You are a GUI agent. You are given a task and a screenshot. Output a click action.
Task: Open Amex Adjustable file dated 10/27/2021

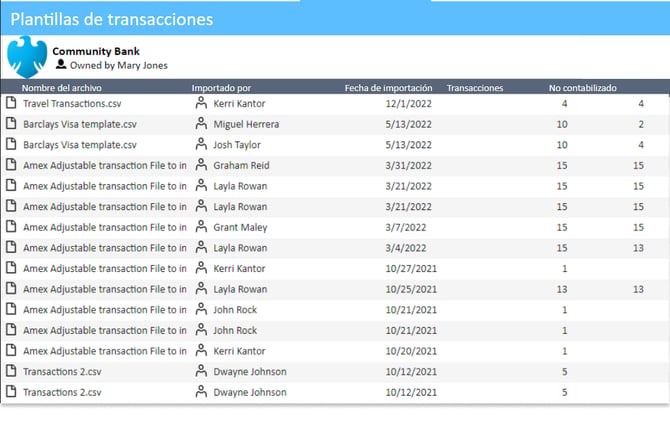tap(105, 268)
